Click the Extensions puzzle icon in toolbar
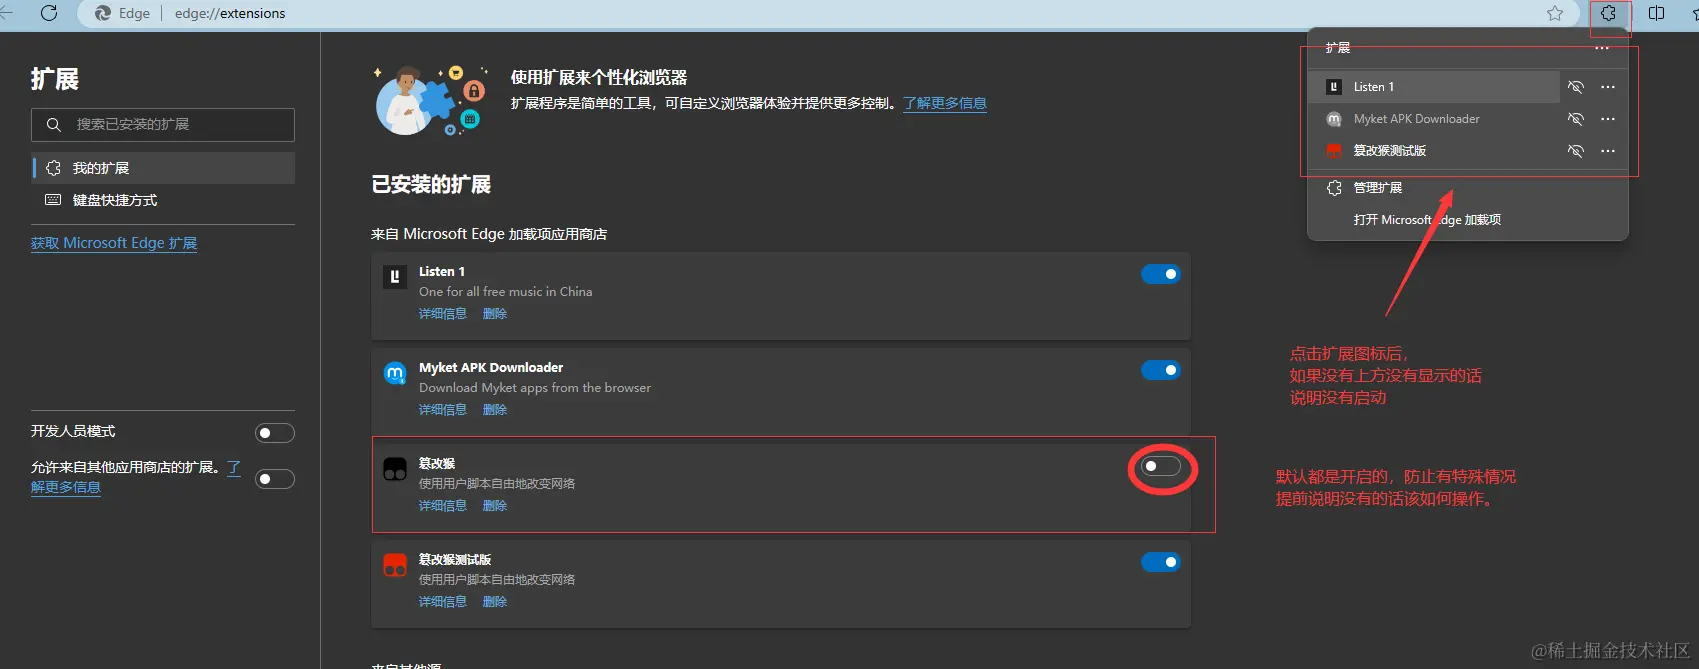The height and width of the screenshot is (669, 1699). pos(1608,13)
